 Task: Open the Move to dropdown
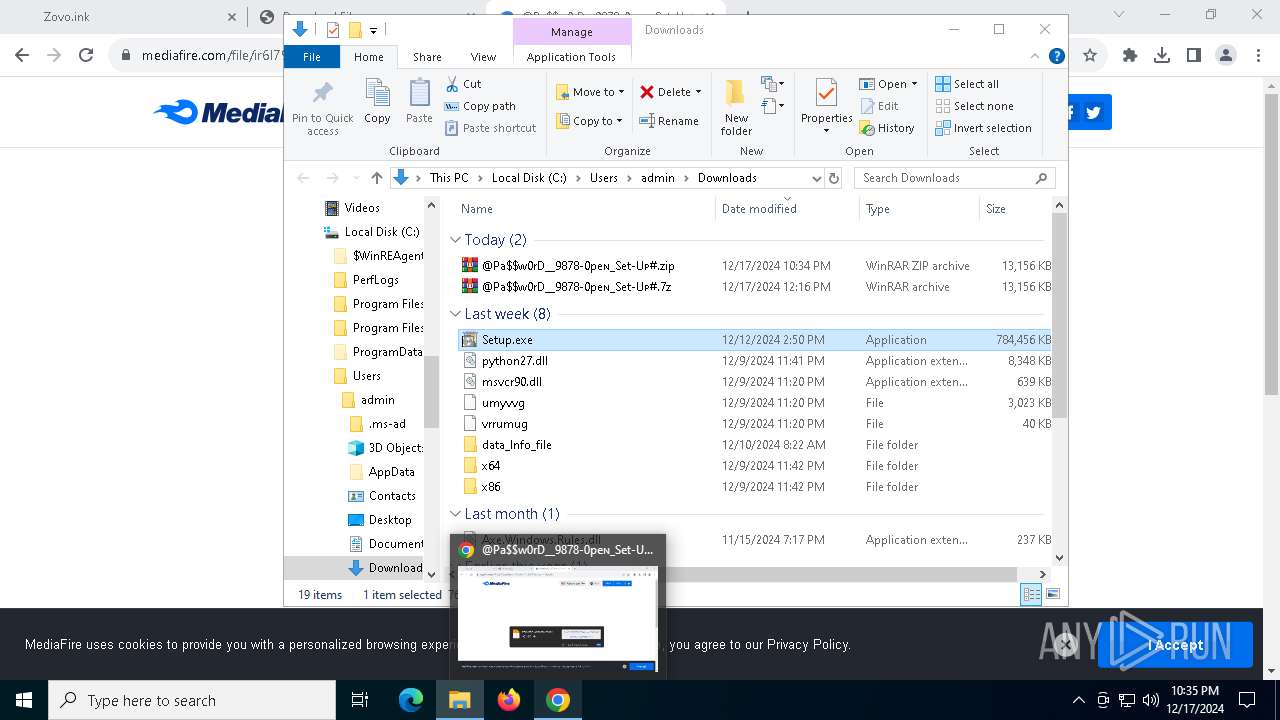click(590, 92)
